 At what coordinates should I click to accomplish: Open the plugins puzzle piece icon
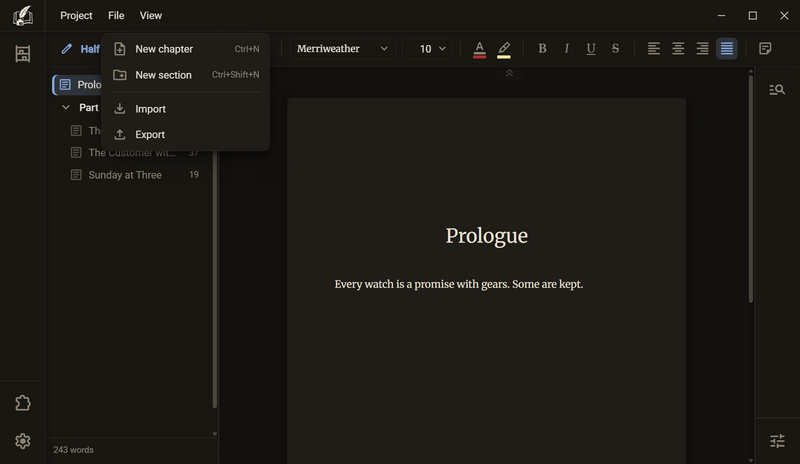pos(22,403)
